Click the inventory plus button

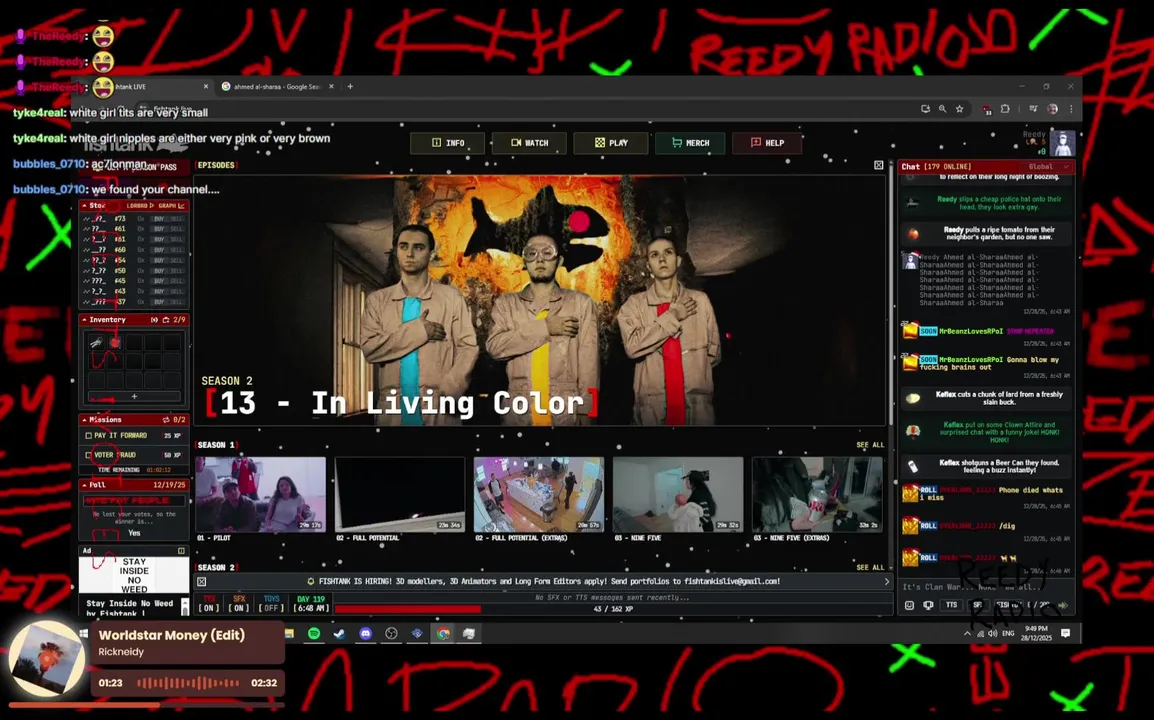coord(134,396)
